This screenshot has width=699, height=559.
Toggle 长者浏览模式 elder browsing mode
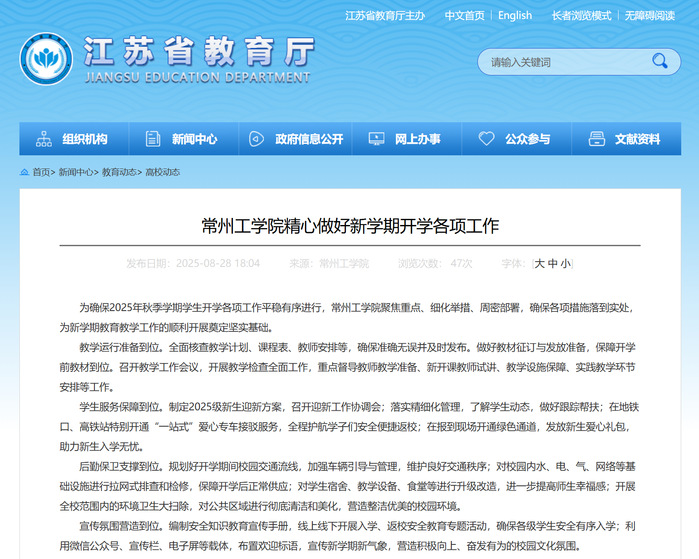[x=581, y=16]
